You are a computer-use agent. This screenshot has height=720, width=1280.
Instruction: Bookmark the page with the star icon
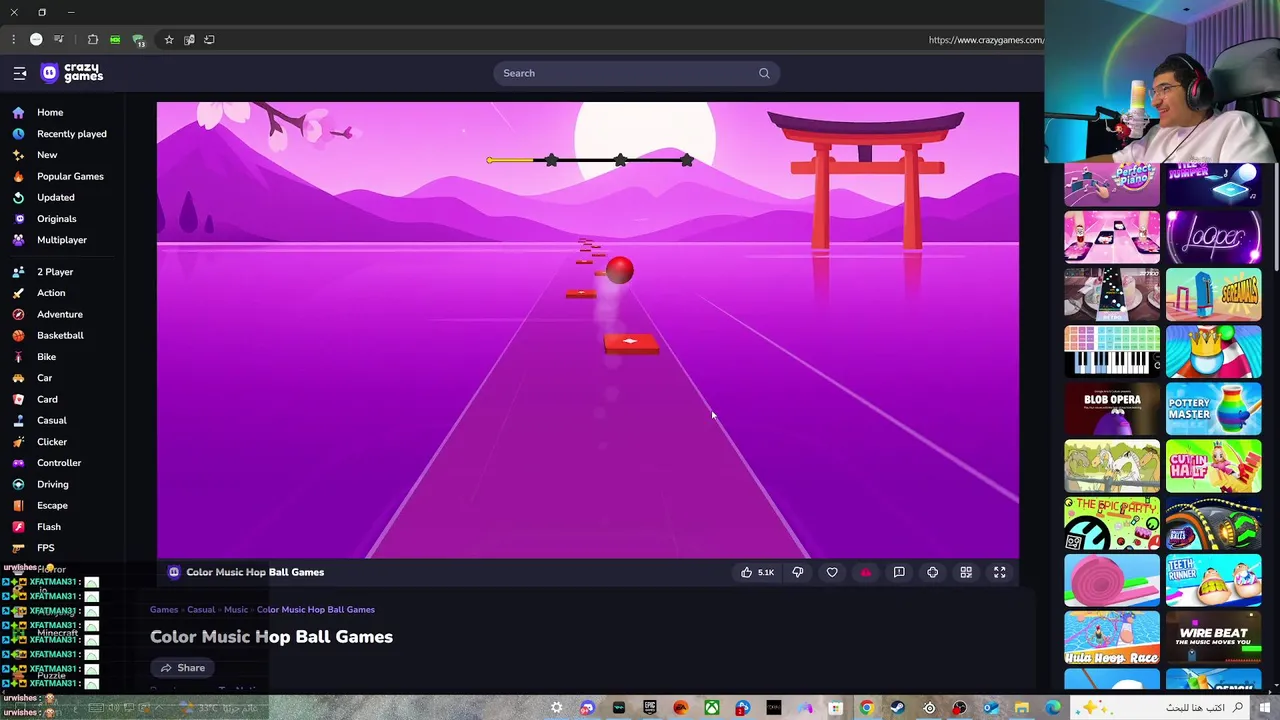point(169,40)
